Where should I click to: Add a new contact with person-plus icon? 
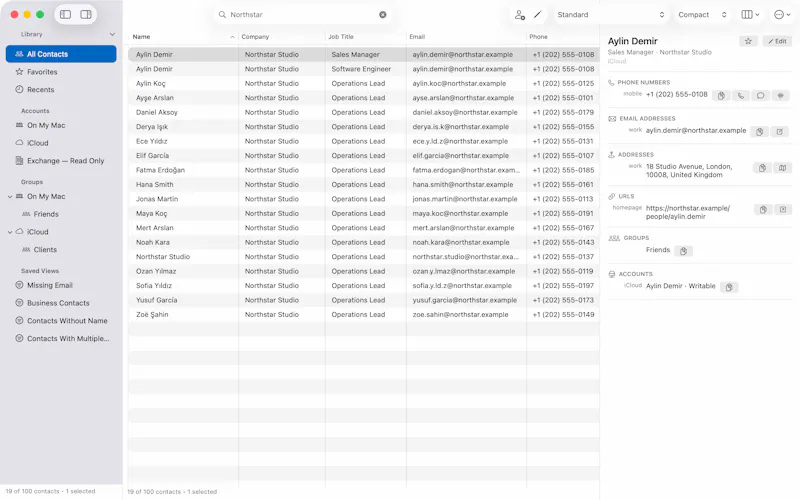519,15
